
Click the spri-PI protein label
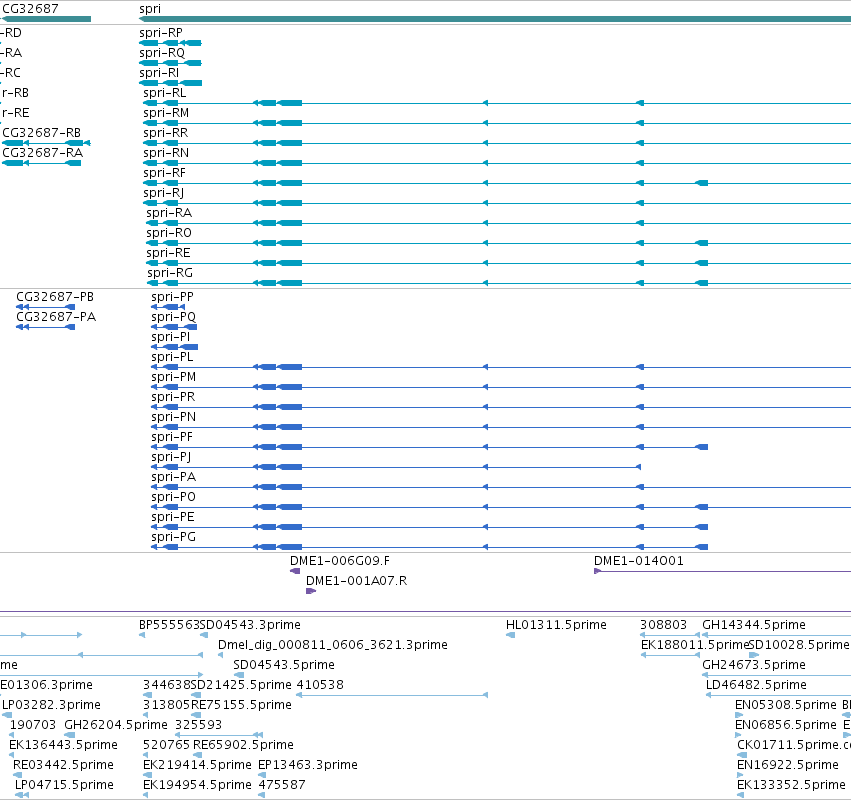pos(170,337)
